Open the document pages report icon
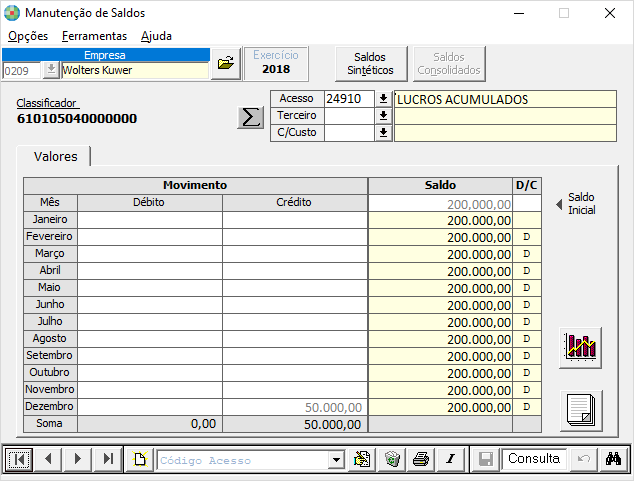634x481 pixels. (581, 410)
